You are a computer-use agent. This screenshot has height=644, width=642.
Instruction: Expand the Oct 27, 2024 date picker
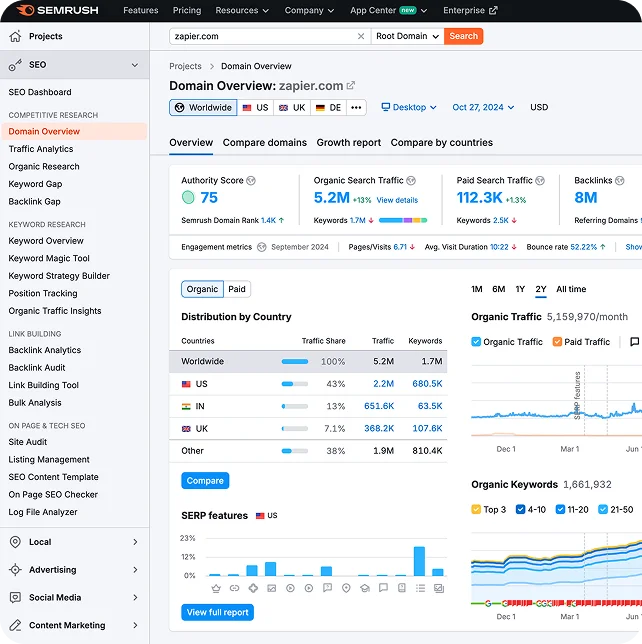click(x=483, y=108)
